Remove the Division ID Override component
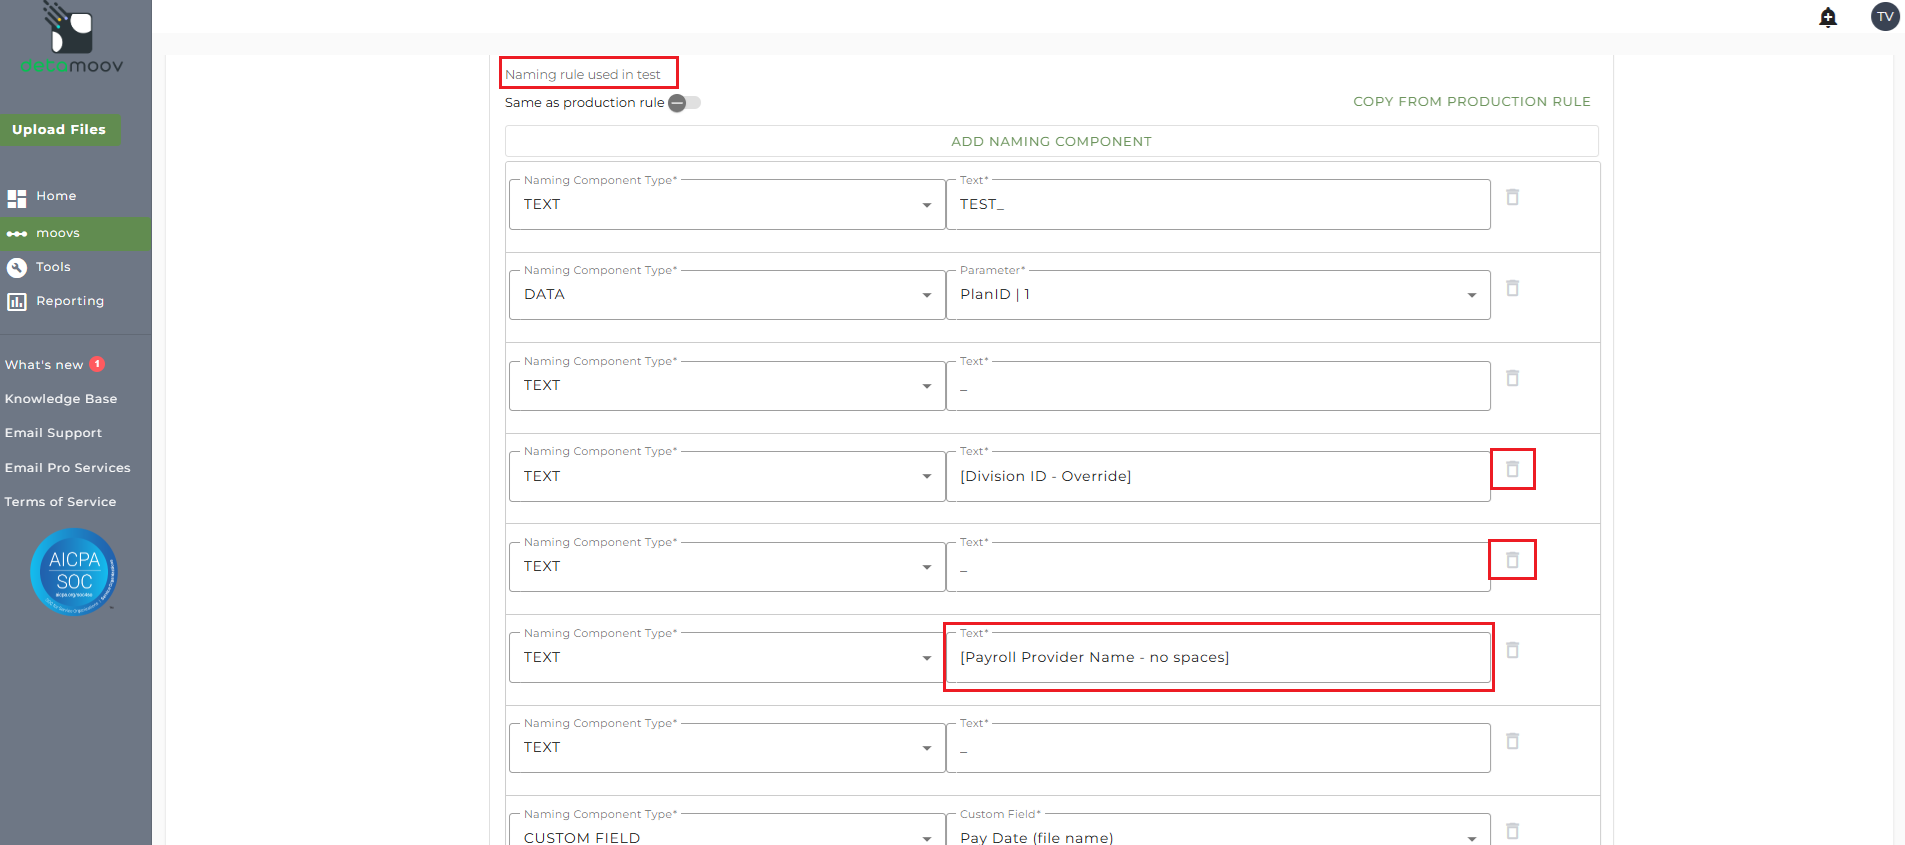Image resolution: width=1905 pixels, height=845 pixels. coord(1512,469)
